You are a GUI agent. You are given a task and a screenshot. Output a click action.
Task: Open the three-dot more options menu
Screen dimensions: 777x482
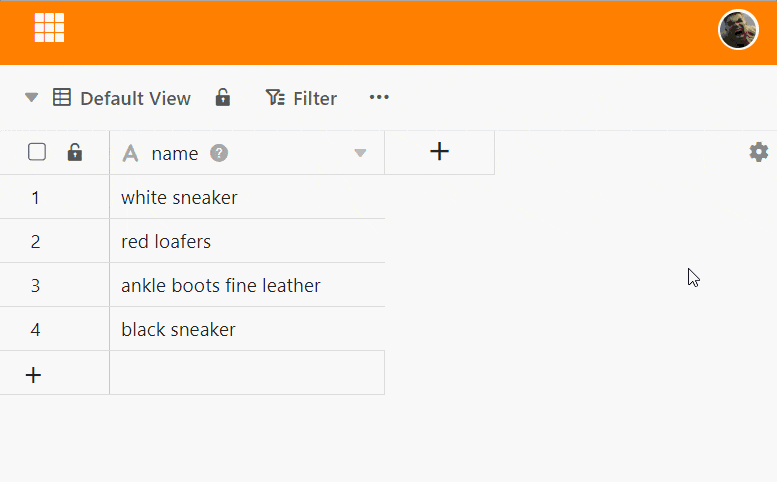[379, 97]
